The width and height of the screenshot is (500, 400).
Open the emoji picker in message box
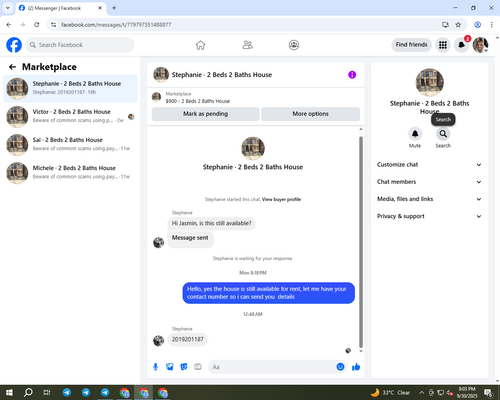[340, 367]
